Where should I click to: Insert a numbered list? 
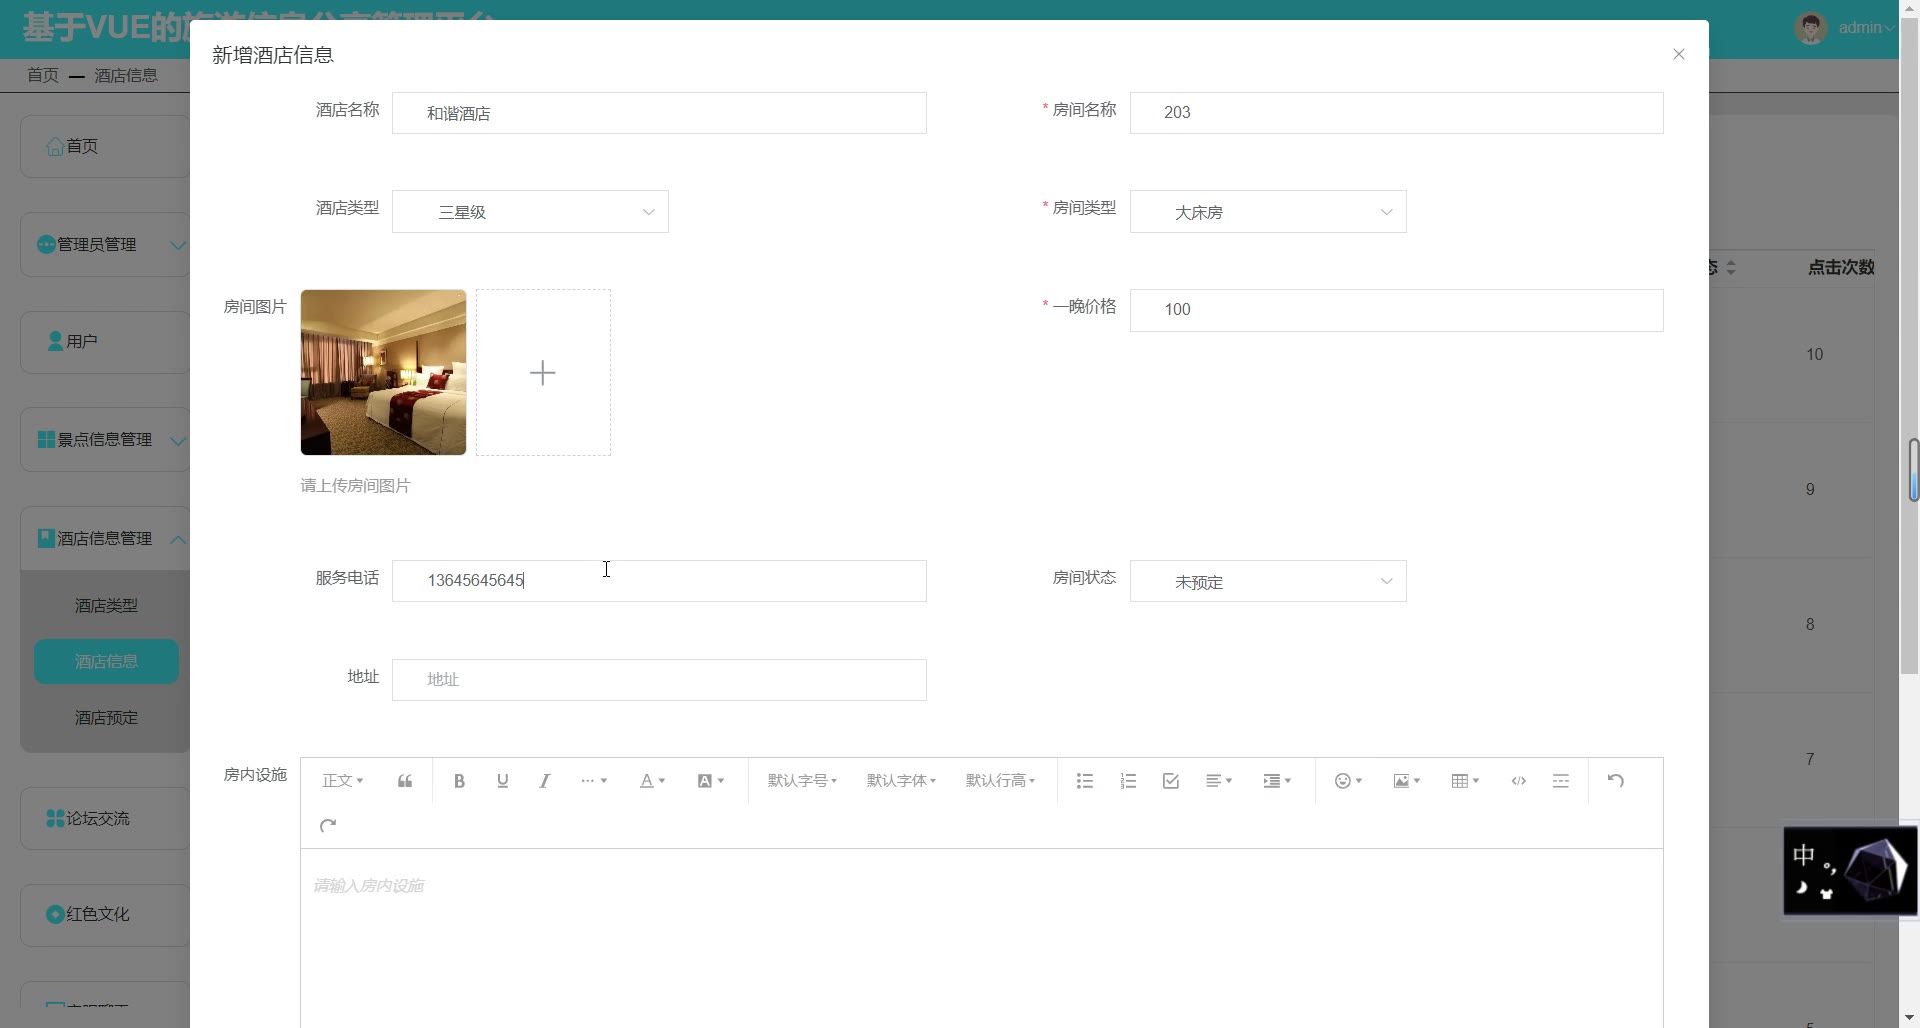1128,781
